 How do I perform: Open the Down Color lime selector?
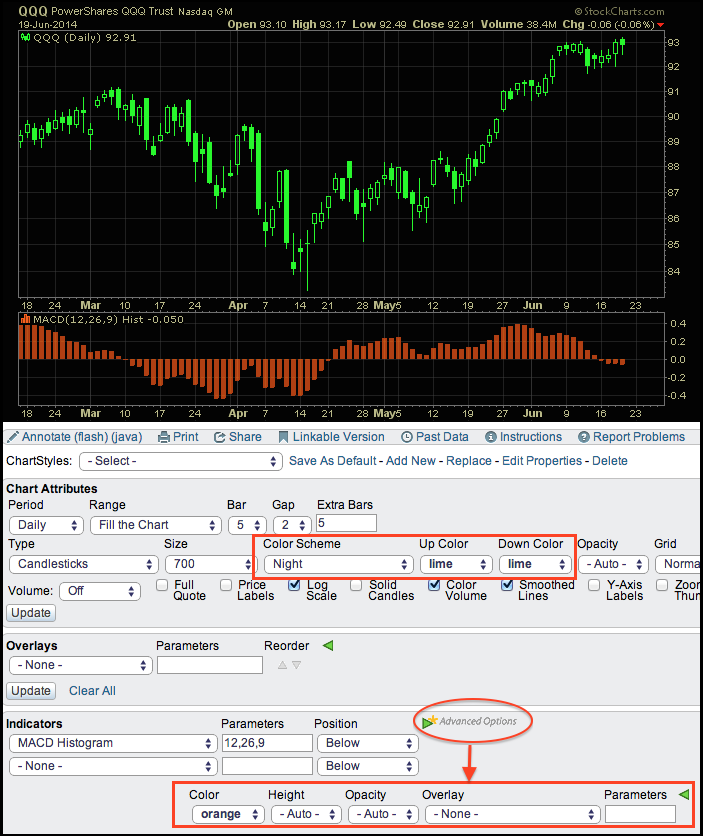[x=535, y=564]
